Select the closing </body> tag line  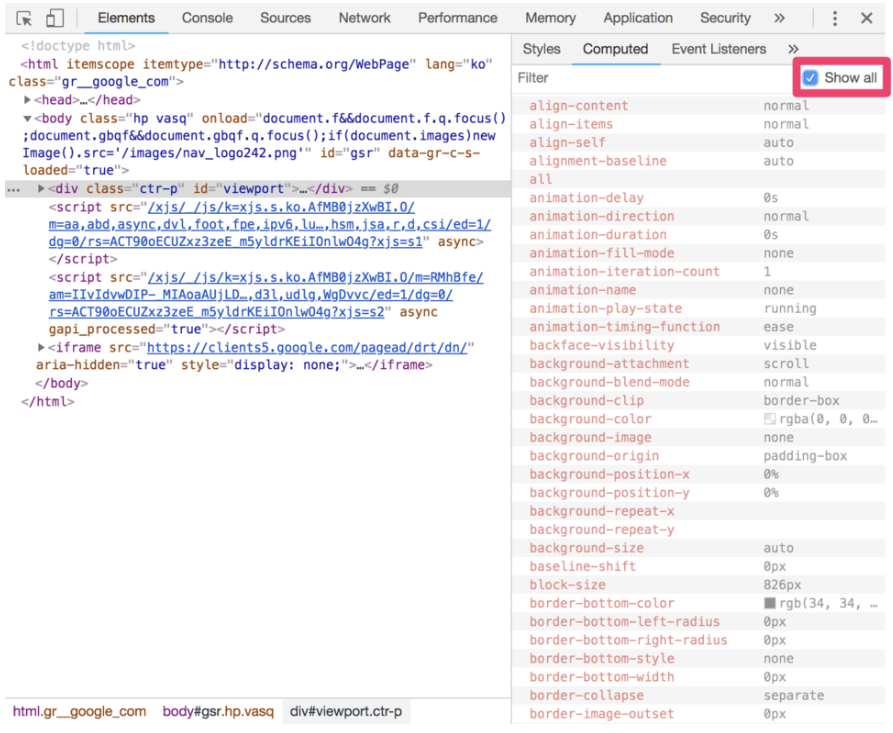62,383
